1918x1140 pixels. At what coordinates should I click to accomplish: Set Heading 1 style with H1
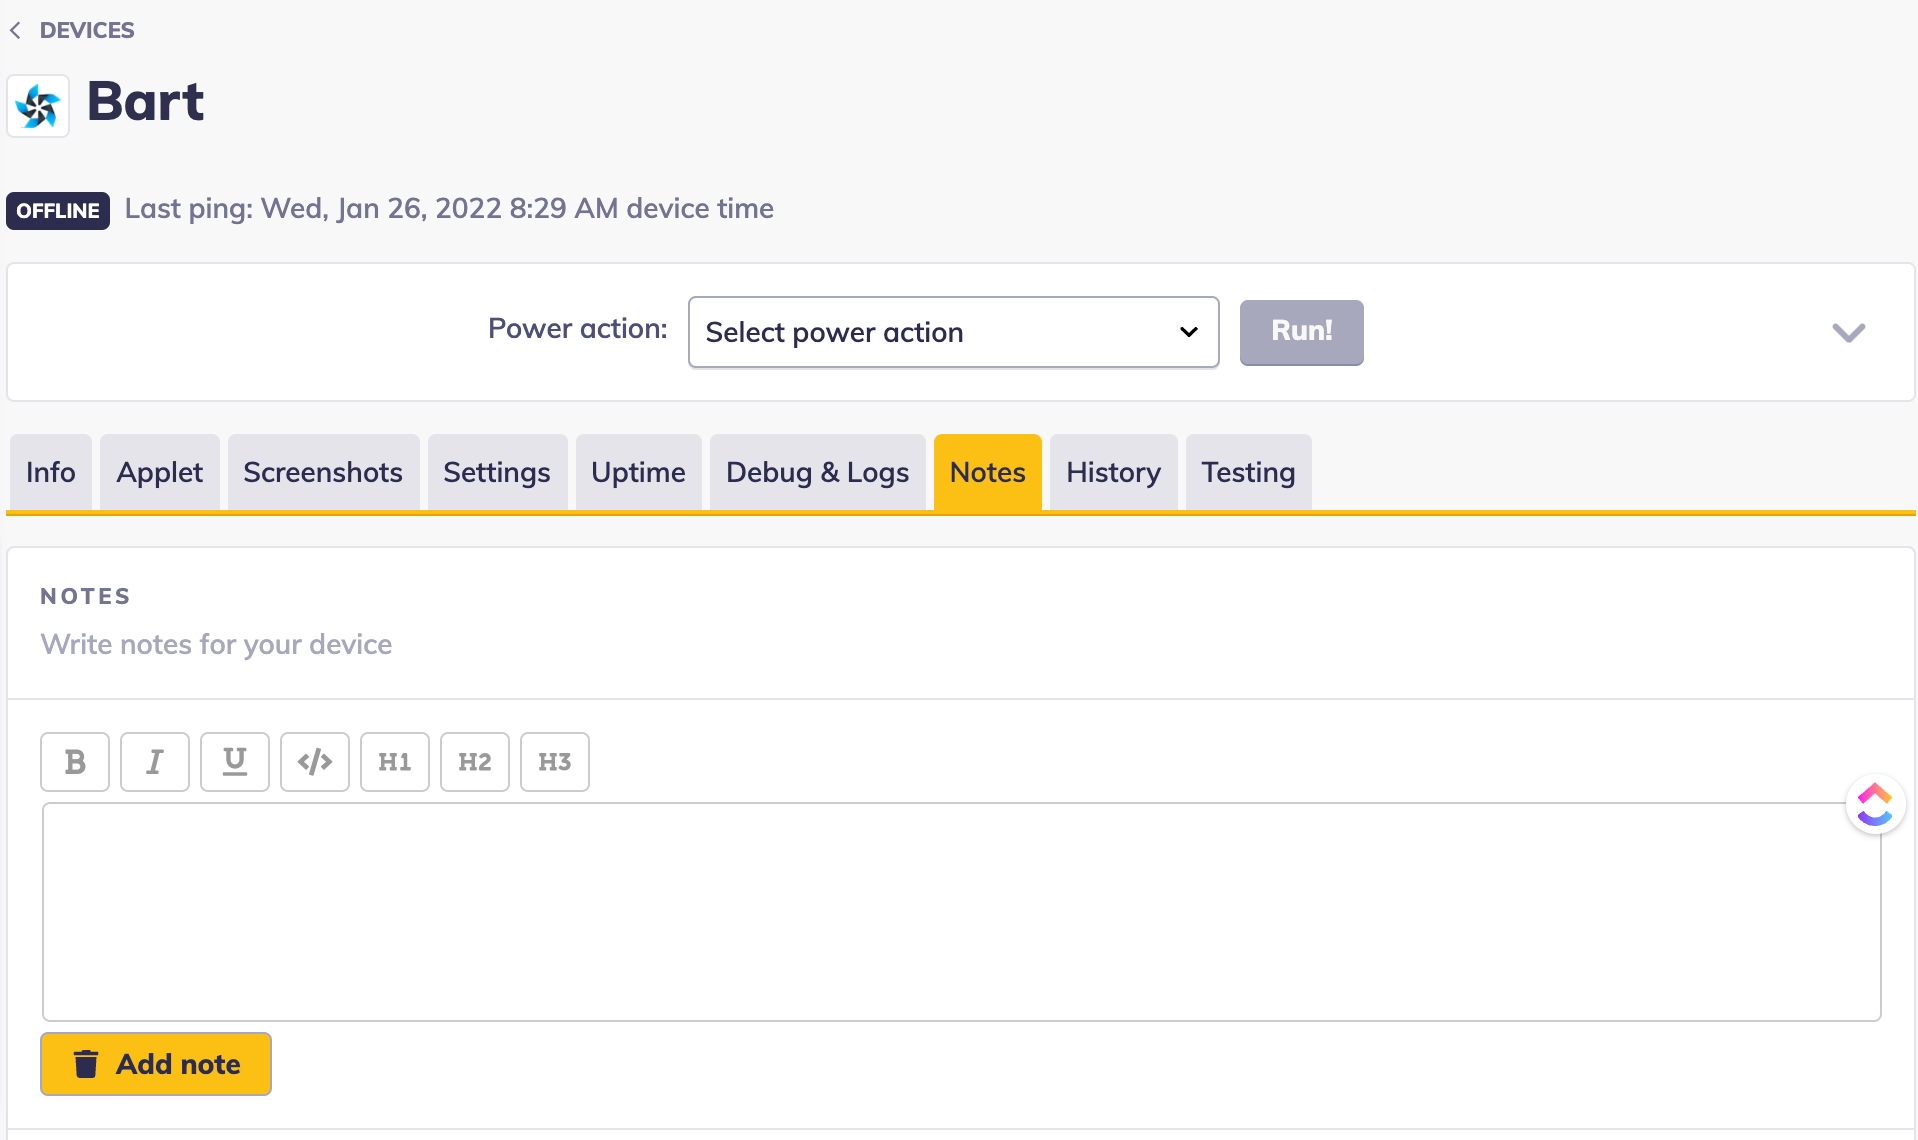pyautogui.click(x=395, y=762)
